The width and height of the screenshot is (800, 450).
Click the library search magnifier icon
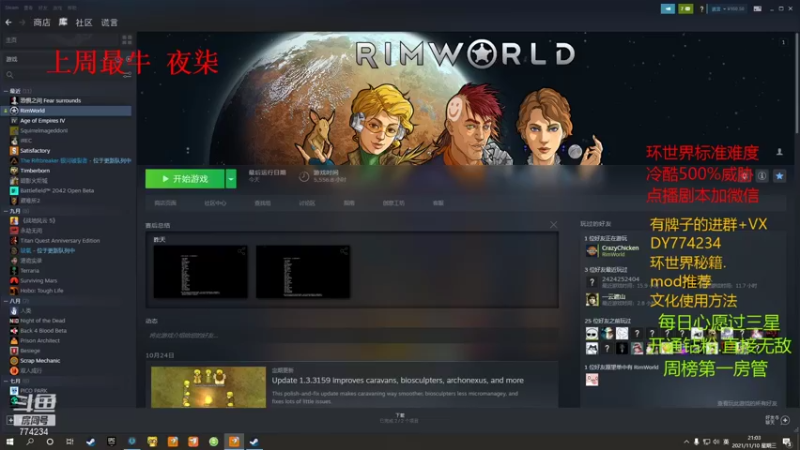[10, 75]
